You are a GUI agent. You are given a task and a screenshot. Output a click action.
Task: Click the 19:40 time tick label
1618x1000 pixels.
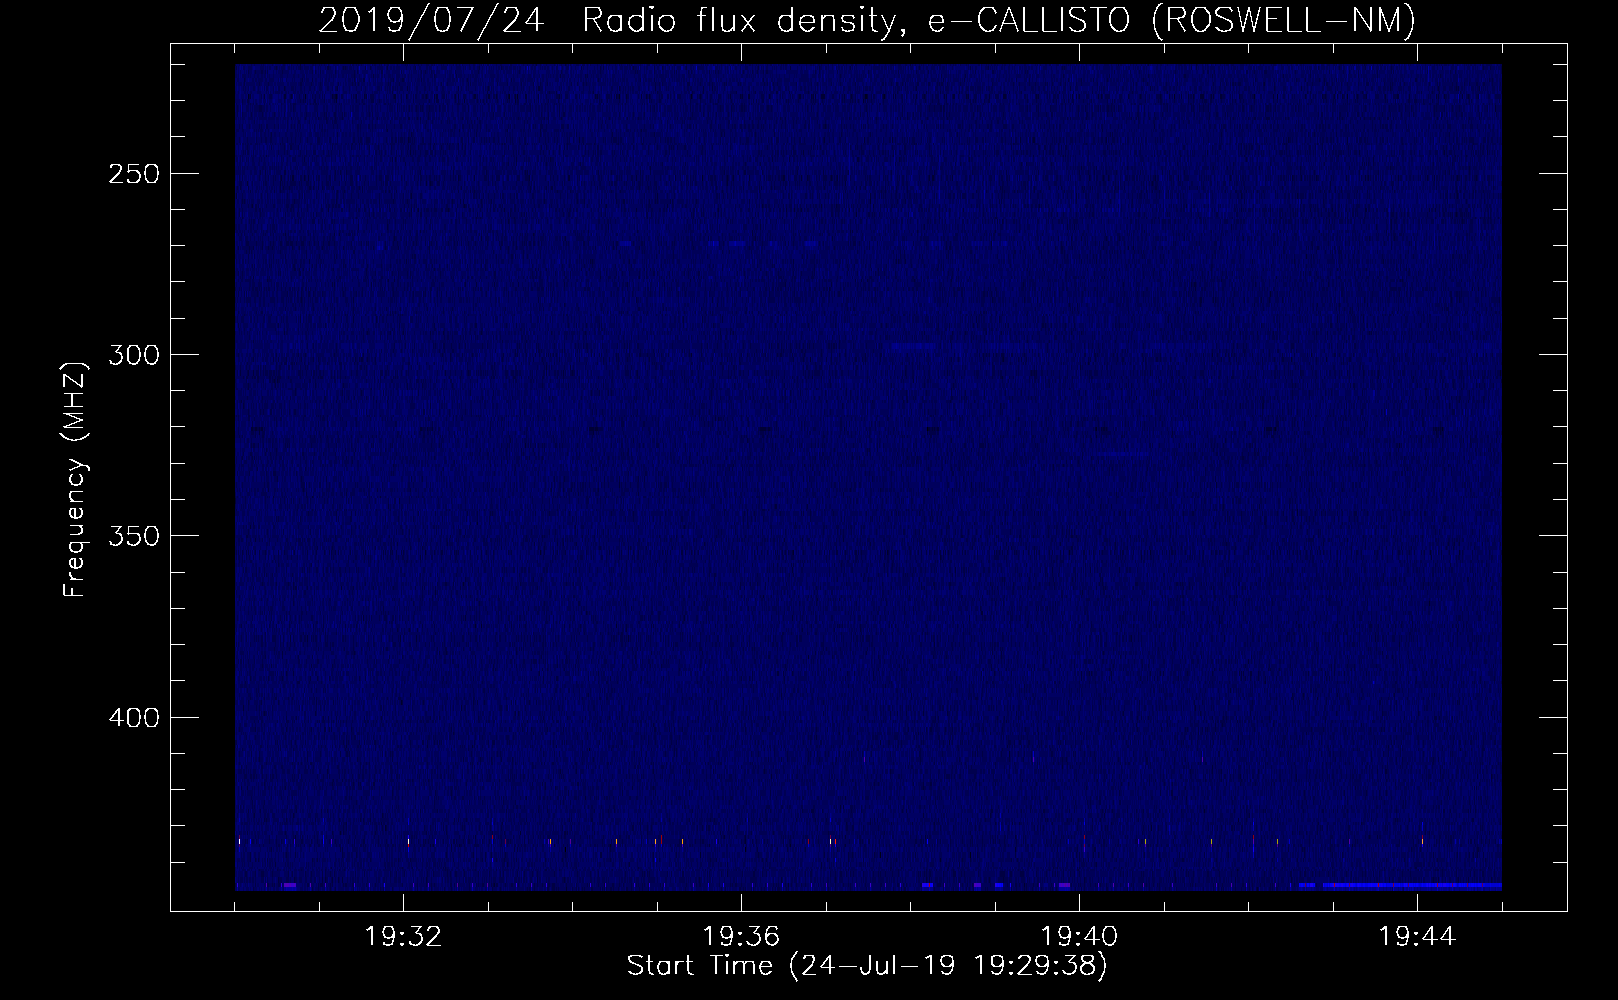tap(1079, 937)
